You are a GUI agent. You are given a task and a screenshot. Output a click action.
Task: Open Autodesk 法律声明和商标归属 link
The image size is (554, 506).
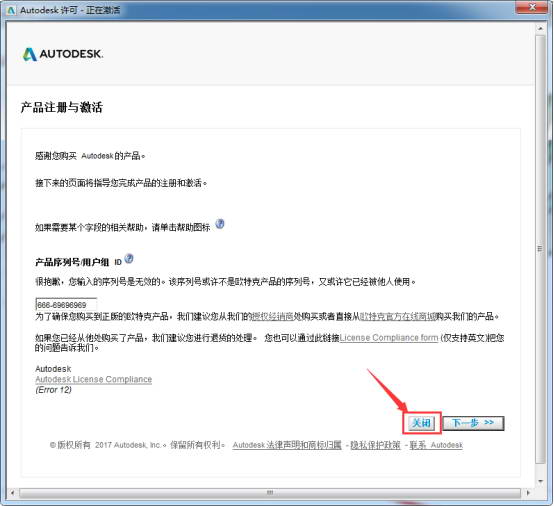coord(287,445)
